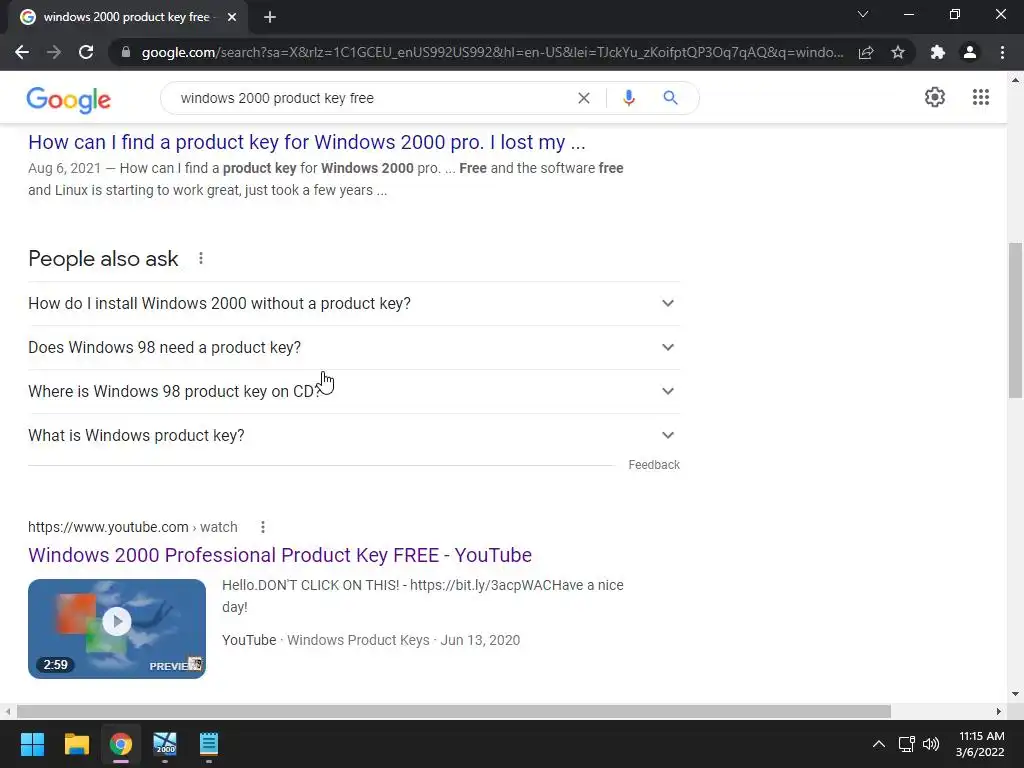
Task: Open Google quick settings gear
Action: point(935,97)
